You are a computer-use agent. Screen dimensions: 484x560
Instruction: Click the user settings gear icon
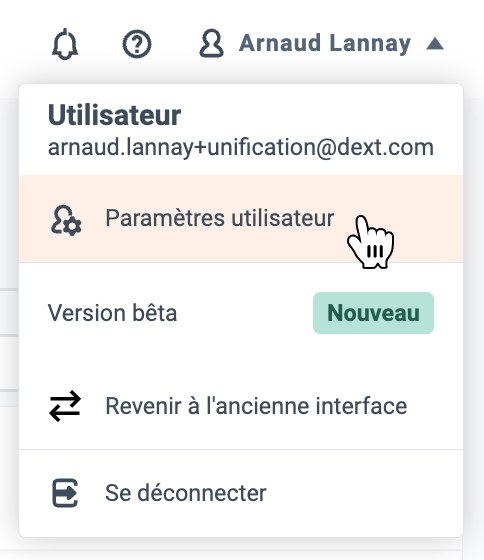coord(66,220)
